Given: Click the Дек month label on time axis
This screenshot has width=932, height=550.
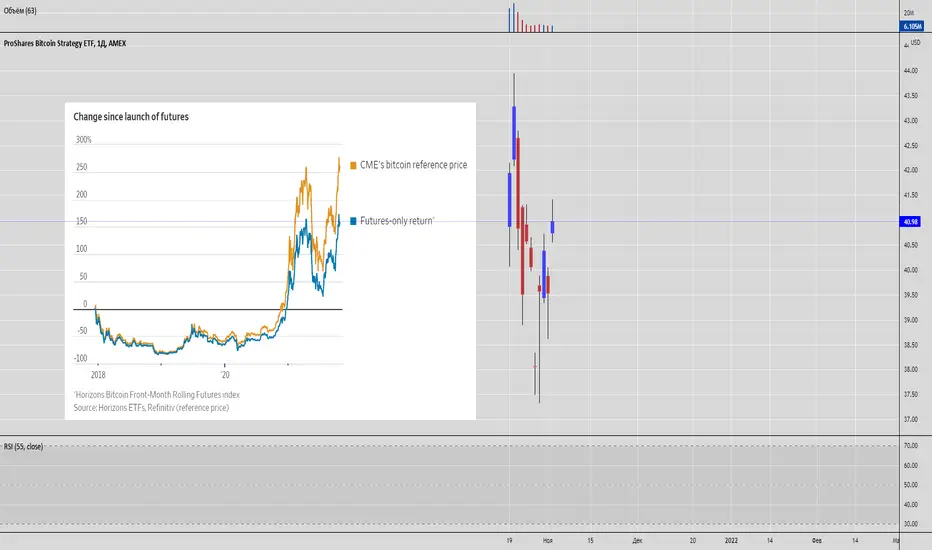Looking at the screenshot, I should pos(637,540).
